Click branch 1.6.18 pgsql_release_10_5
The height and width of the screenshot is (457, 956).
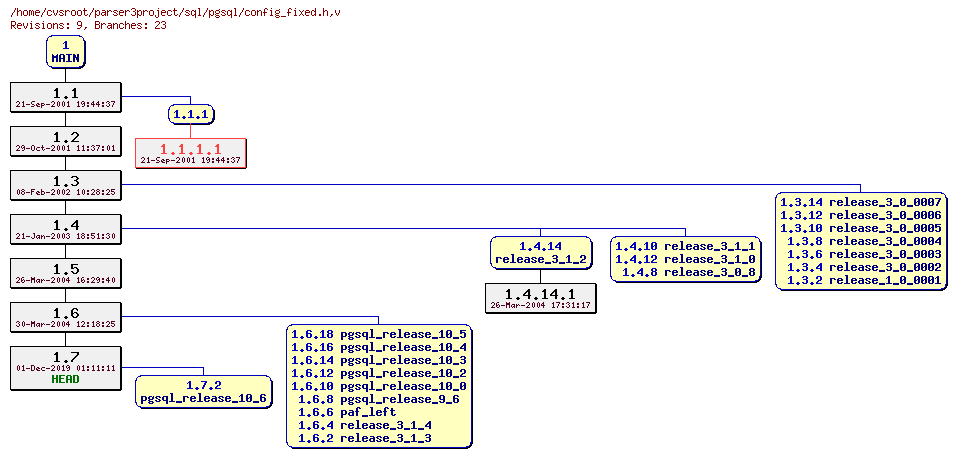coord(379,334)
